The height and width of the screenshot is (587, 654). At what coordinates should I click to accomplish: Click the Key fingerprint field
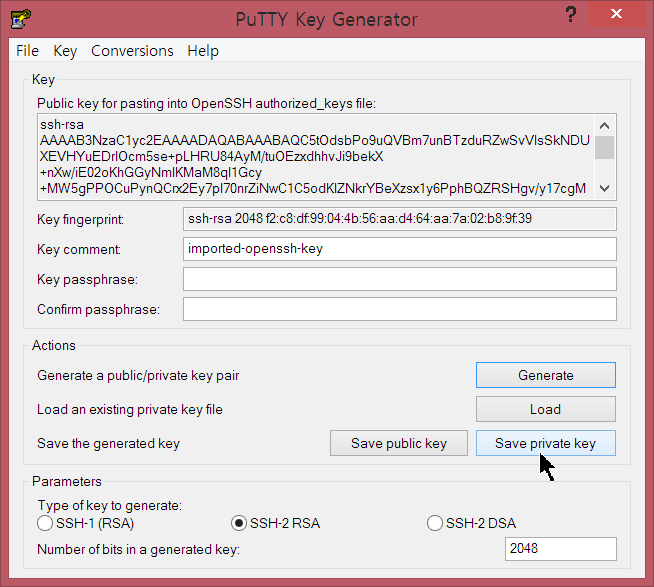pos(400,219)
